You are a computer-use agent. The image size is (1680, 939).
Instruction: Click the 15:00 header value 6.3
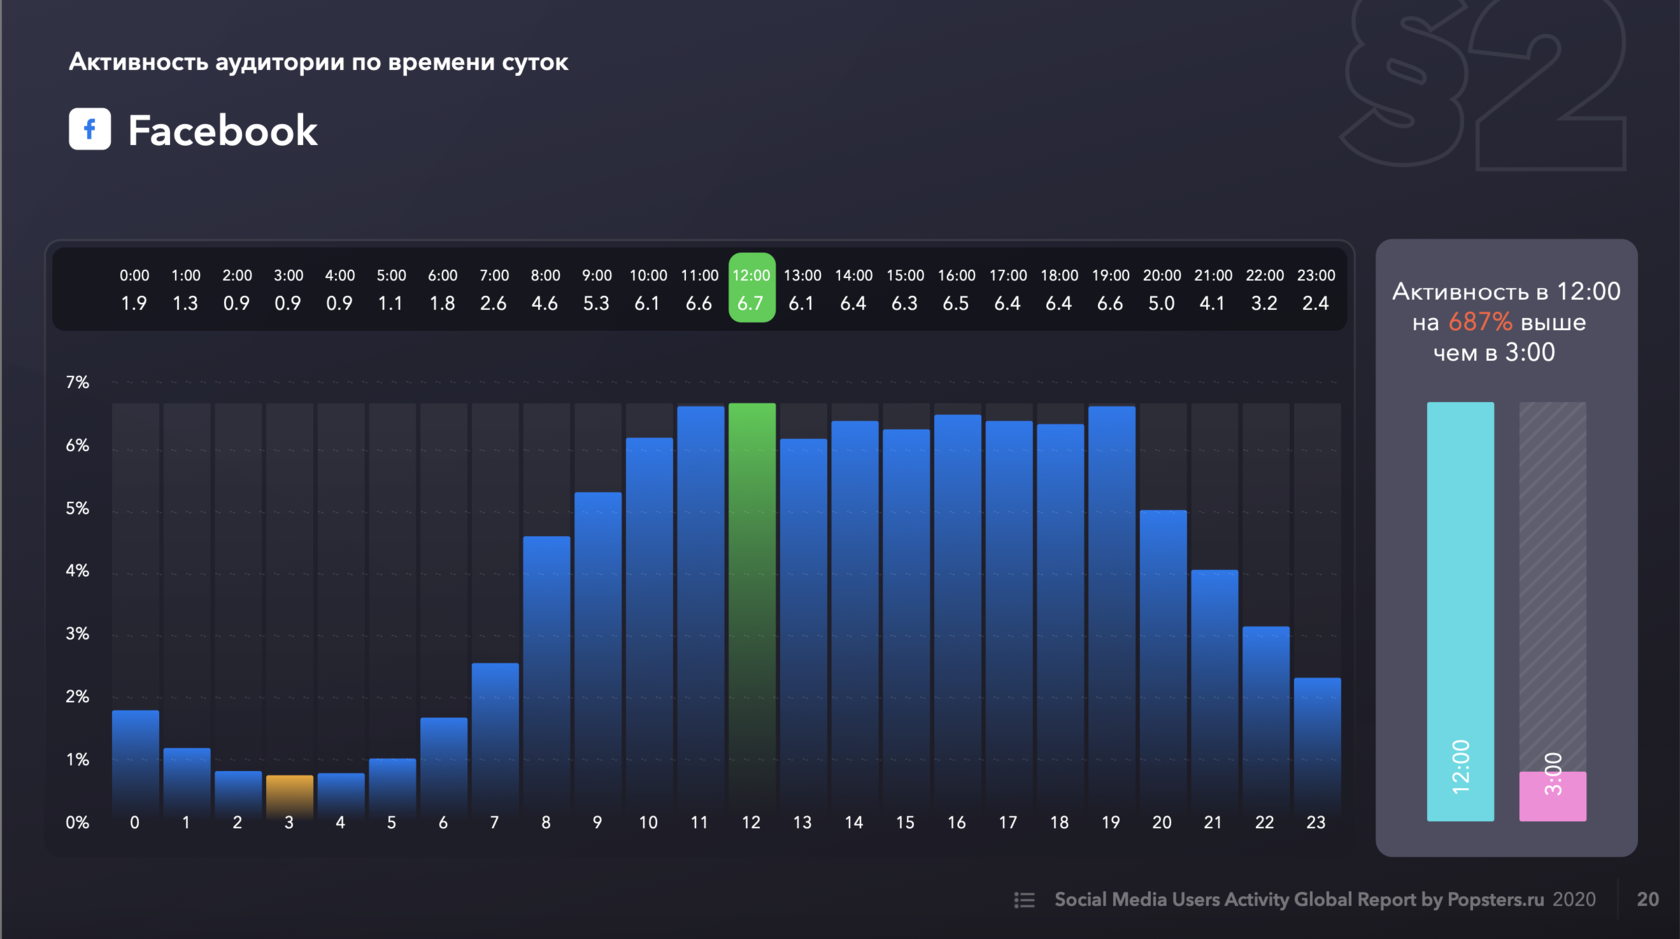tap(905, 303)
